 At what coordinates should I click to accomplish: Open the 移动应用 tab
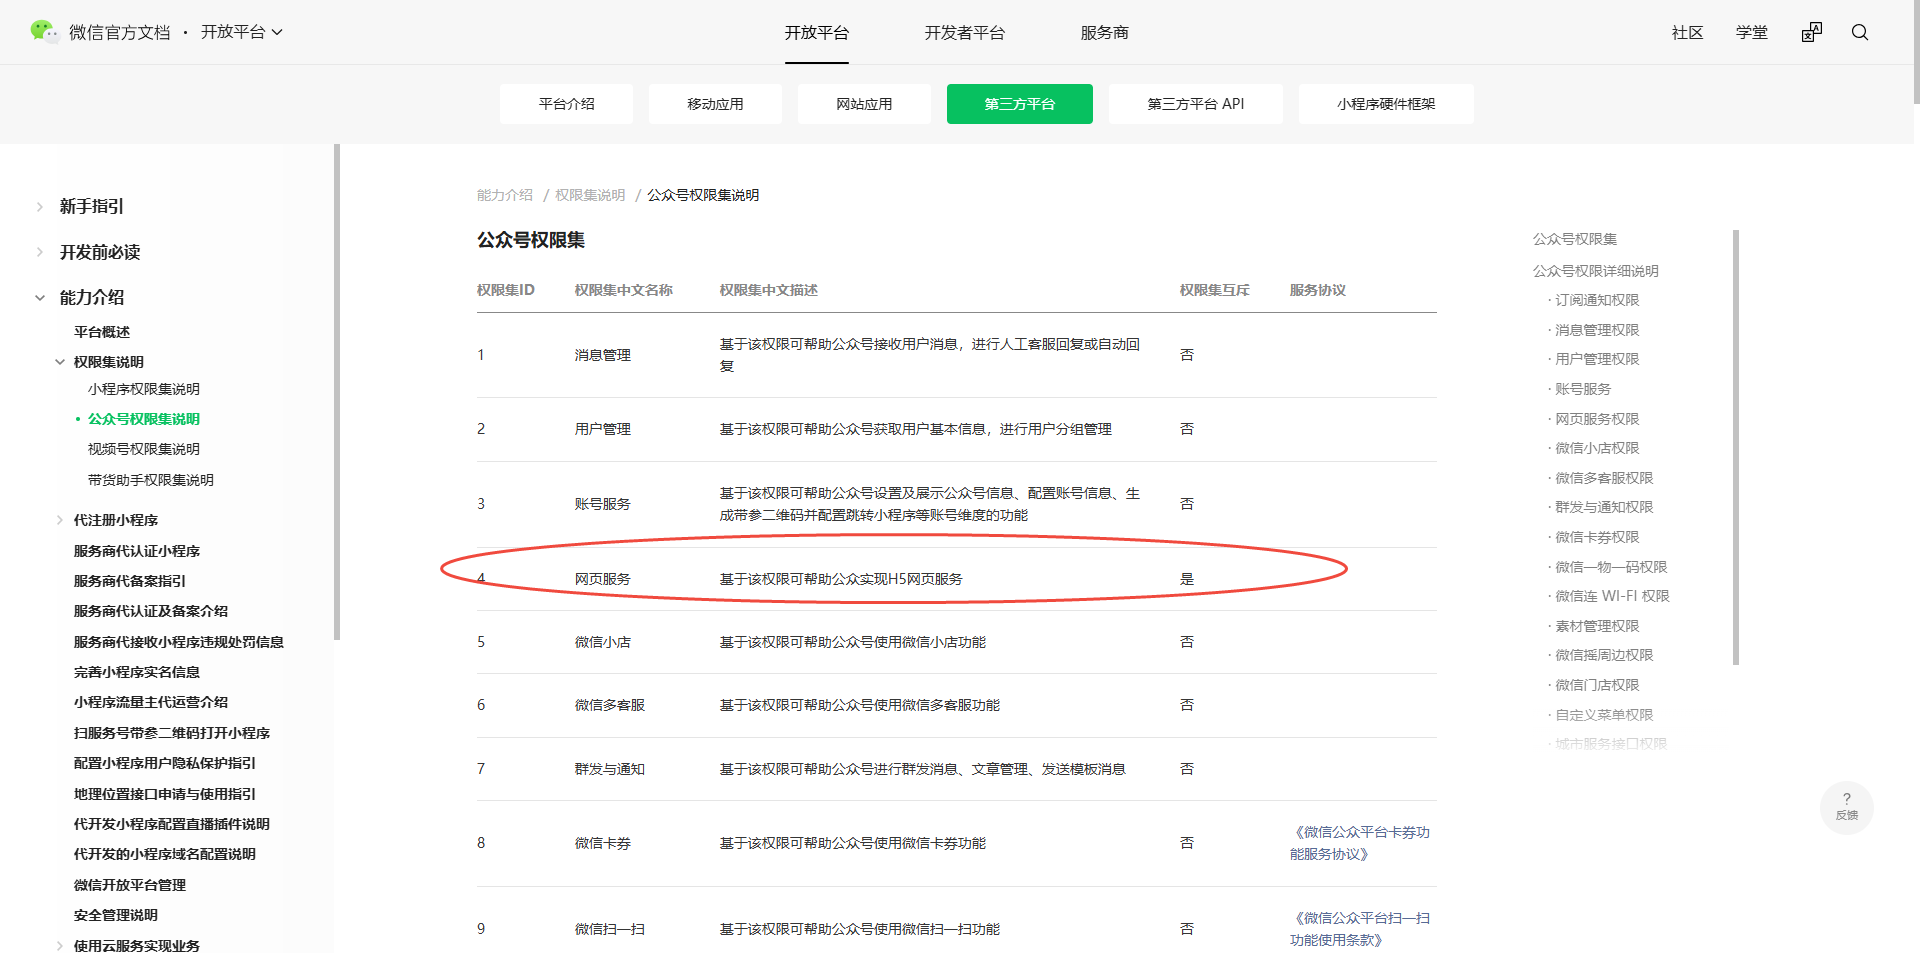click(x=715, y=104)
